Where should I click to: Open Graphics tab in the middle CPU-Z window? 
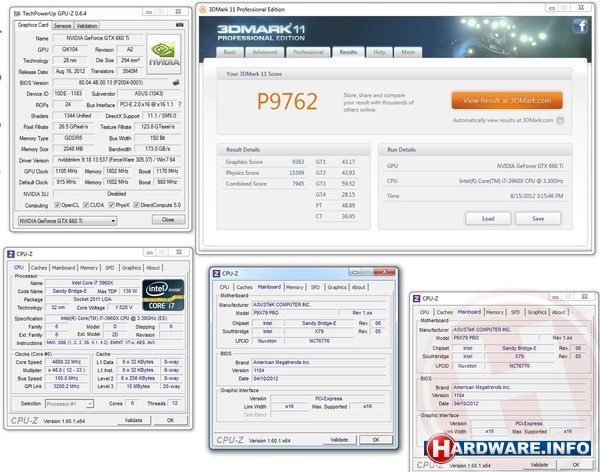point(337,287)
